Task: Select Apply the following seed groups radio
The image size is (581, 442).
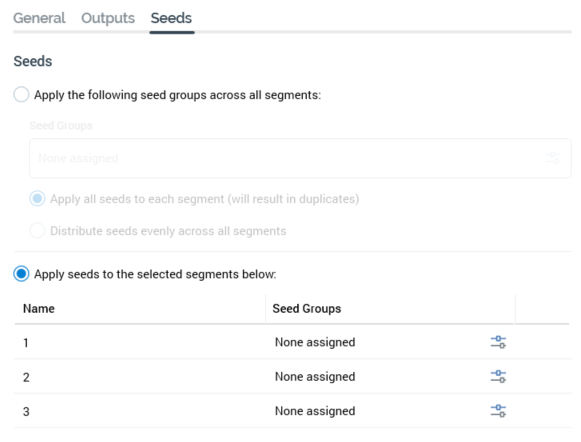Action: (x=21, y=94)
